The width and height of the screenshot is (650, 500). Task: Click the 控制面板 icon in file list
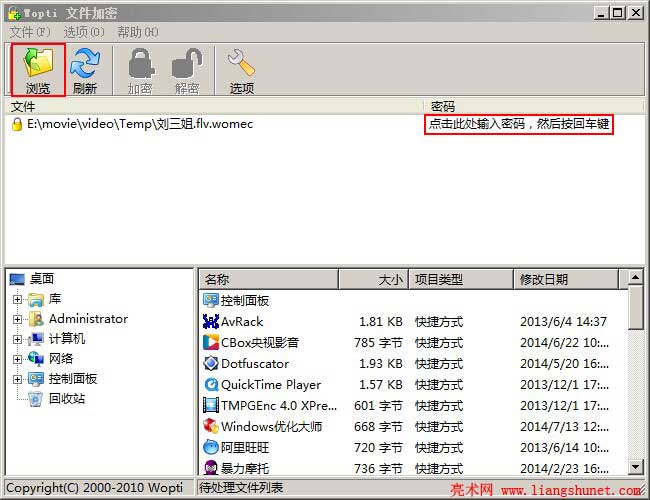coord(211,301)
